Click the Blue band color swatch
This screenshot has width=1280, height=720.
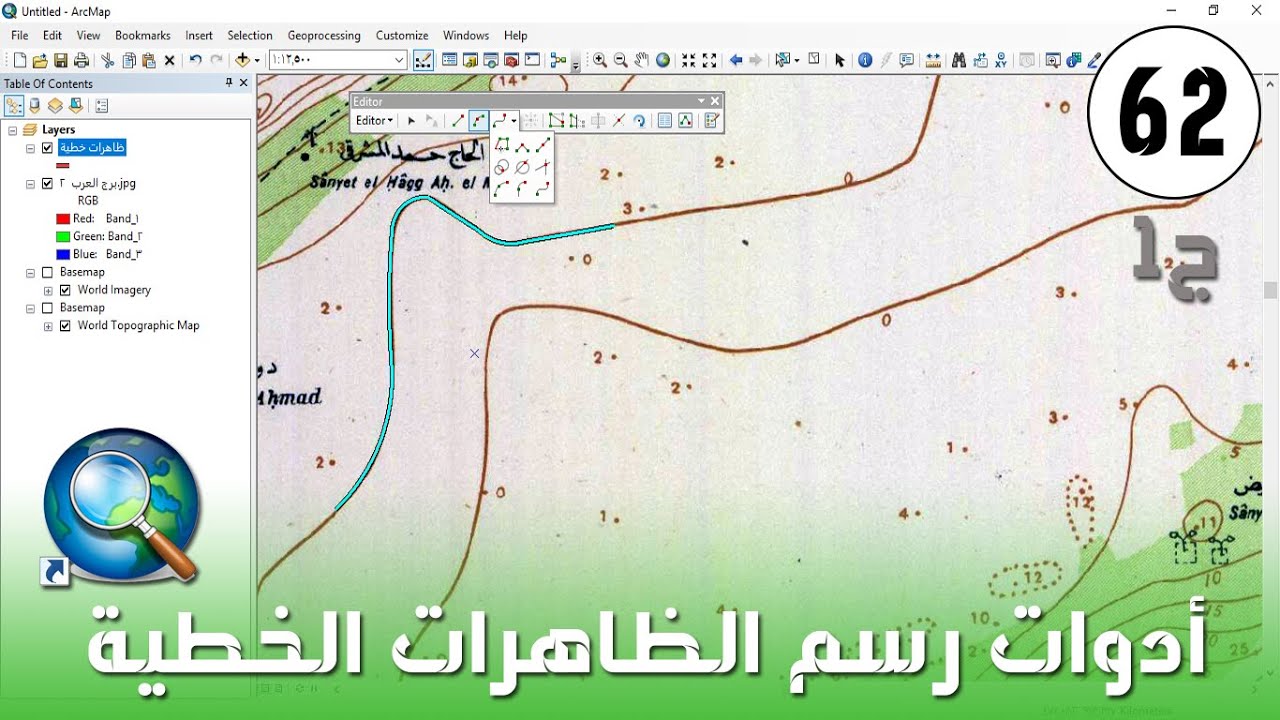pyautogui.click(x=63, y=254)
